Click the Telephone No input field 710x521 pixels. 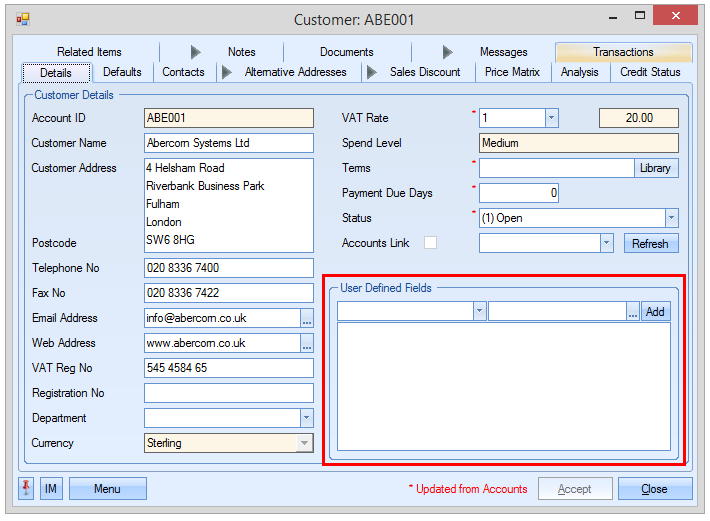click(229, 268)
